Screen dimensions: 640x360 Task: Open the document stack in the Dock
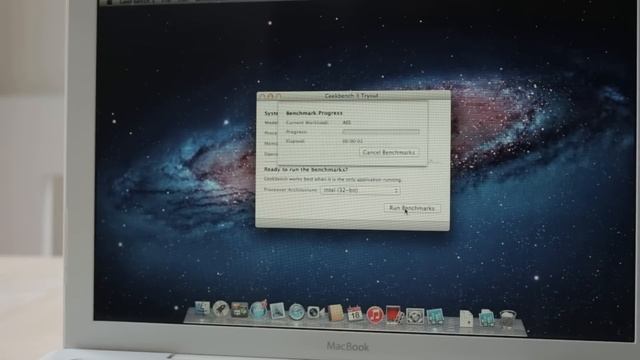point(466,318)
